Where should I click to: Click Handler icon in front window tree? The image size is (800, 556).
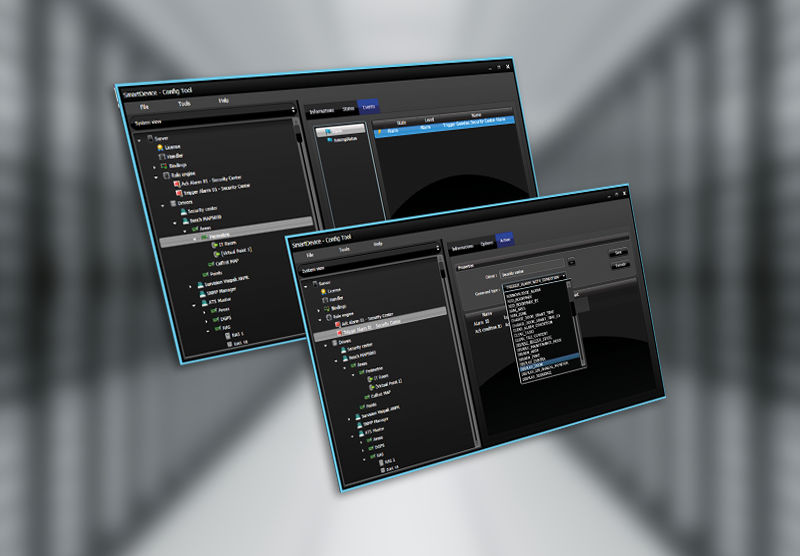(x=325, y=299)
